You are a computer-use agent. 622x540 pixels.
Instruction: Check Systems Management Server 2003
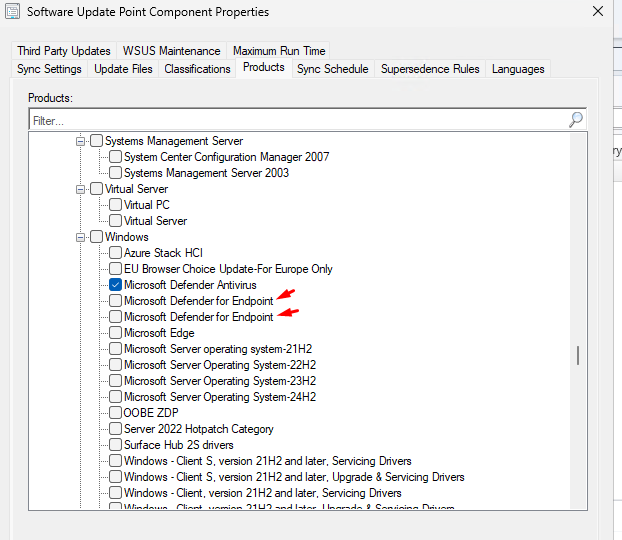pyautogui.click(x=115, y=173)
